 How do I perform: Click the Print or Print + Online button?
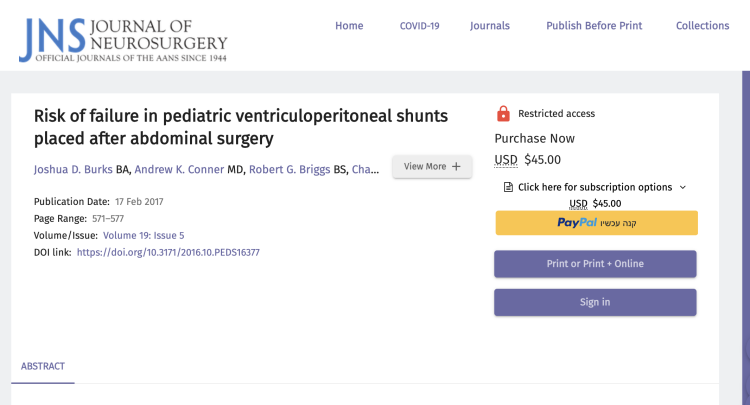[596, 264]
